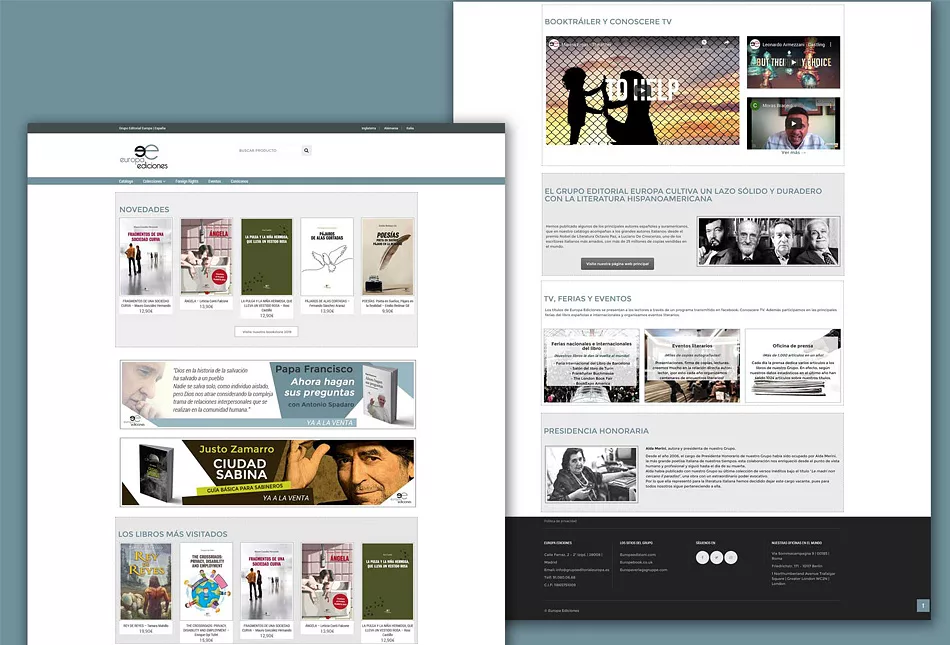Open the Europaedizioni.com footer link
Screen dimensions: 950x645
pyautogui.click(x=637, y=554)
